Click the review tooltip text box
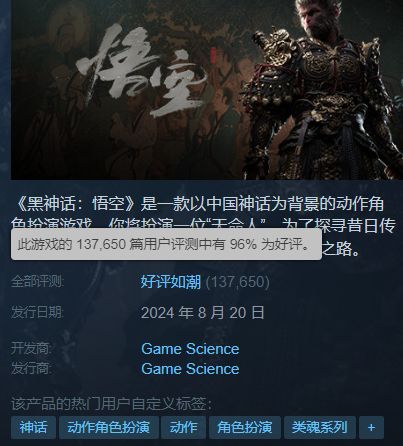Screen dimensions: 403x446 point(166,244)
